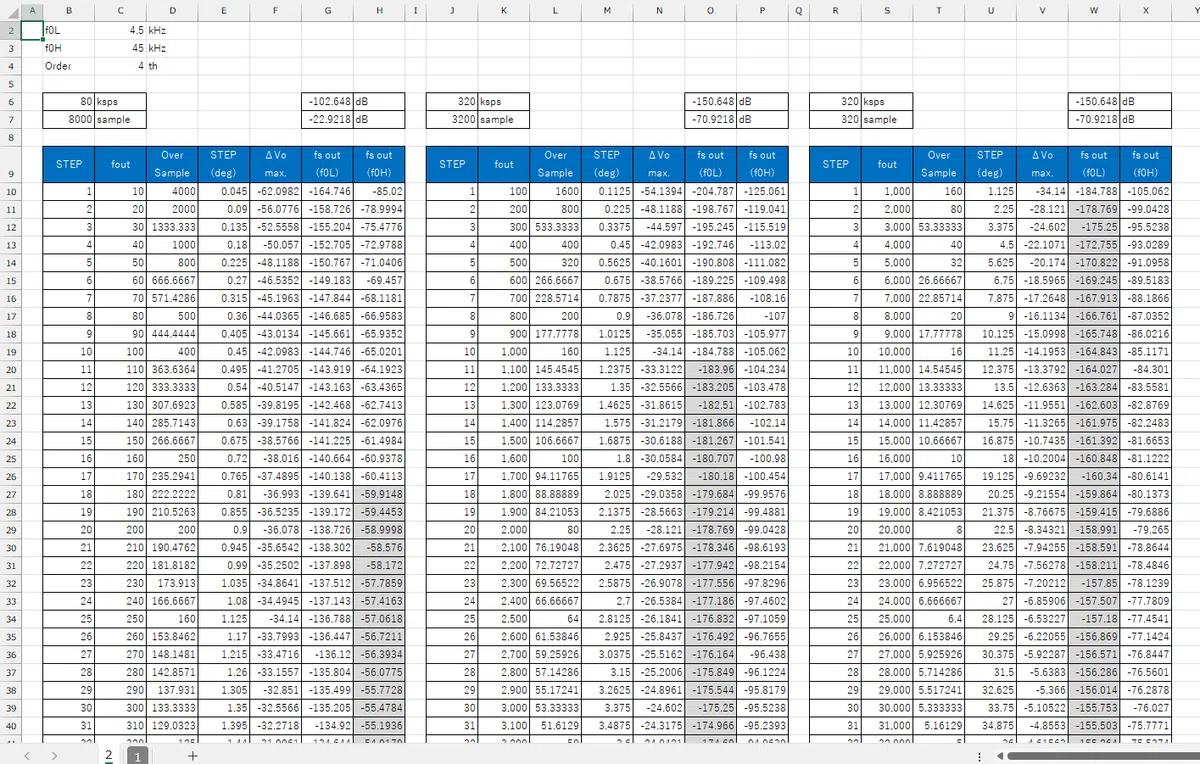The image size is (1200, 764).
Task: Select column W header
Action: (x=1093, y=11)
